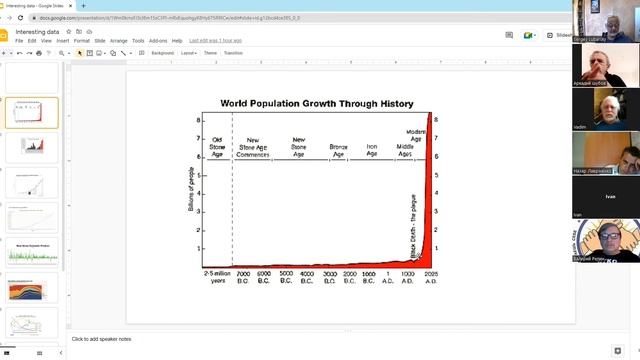Open the Slide menu
Screen dimensions: 640x360
point(100,41)
